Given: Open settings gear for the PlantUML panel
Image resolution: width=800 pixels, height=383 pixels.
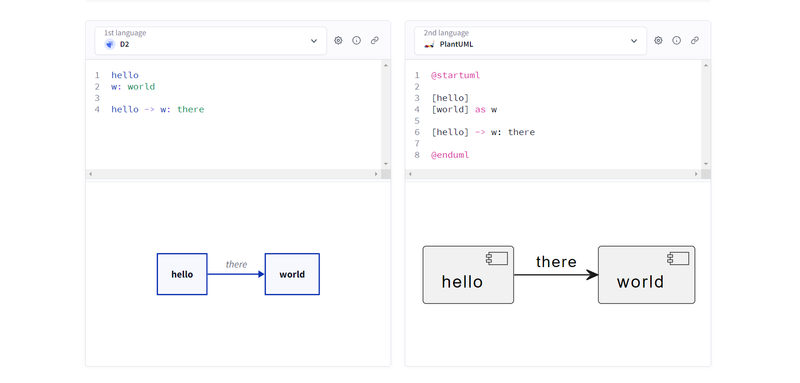Looking at the screenshot, I should 658,40.
